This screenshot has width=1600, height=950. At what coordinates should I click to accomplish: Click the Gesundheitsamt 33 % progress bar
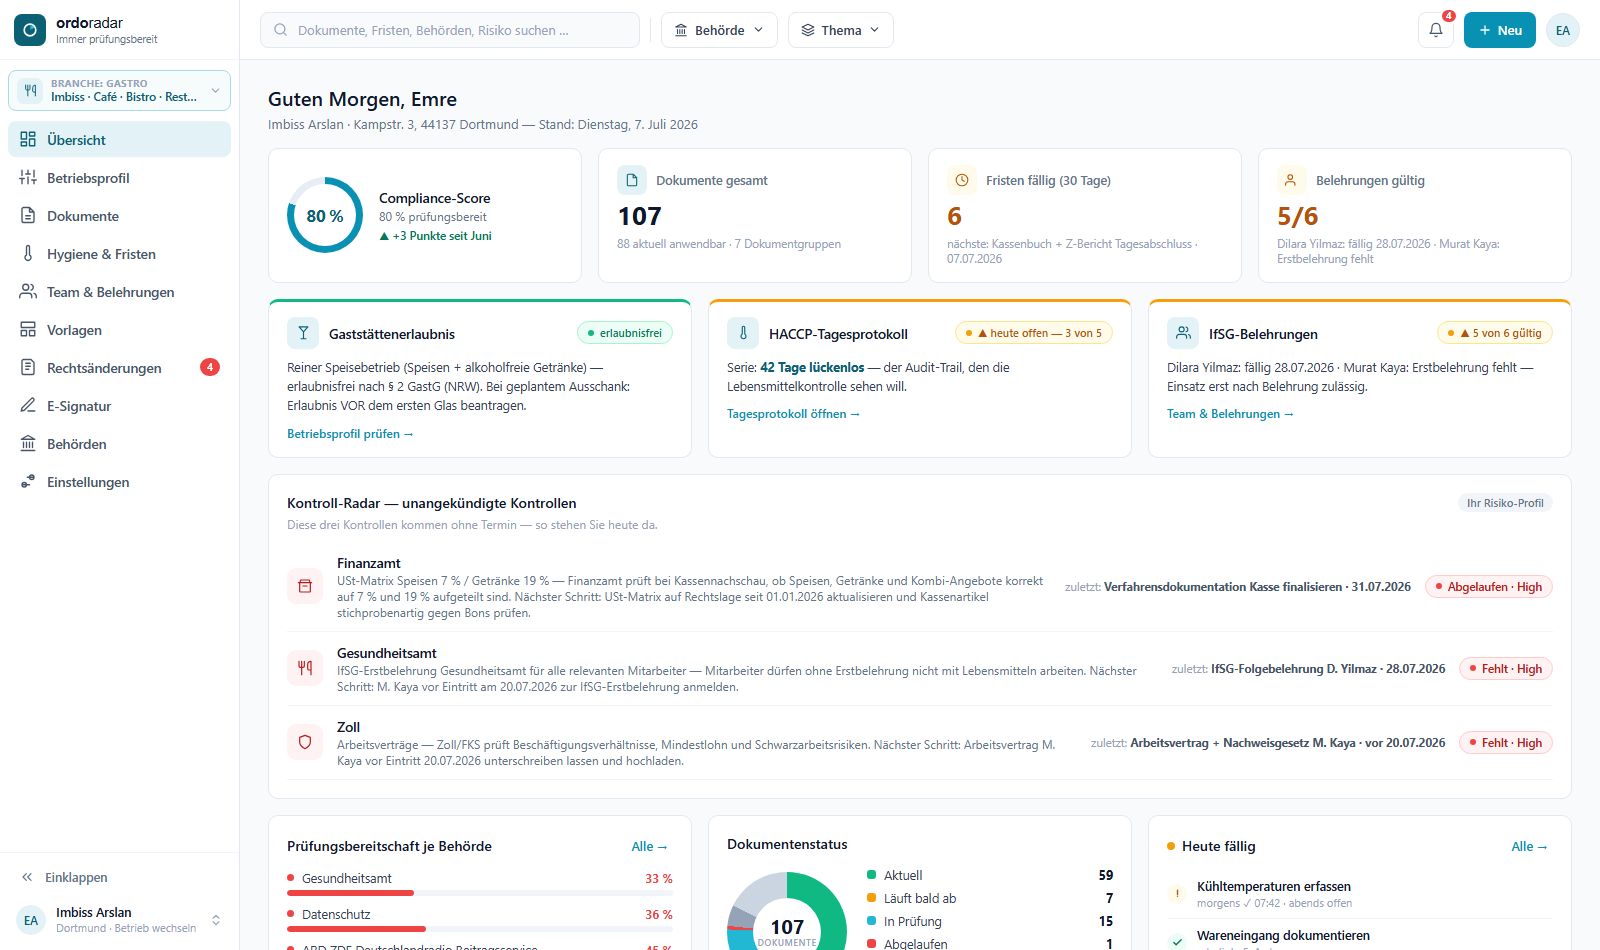[x=480, y=893]
